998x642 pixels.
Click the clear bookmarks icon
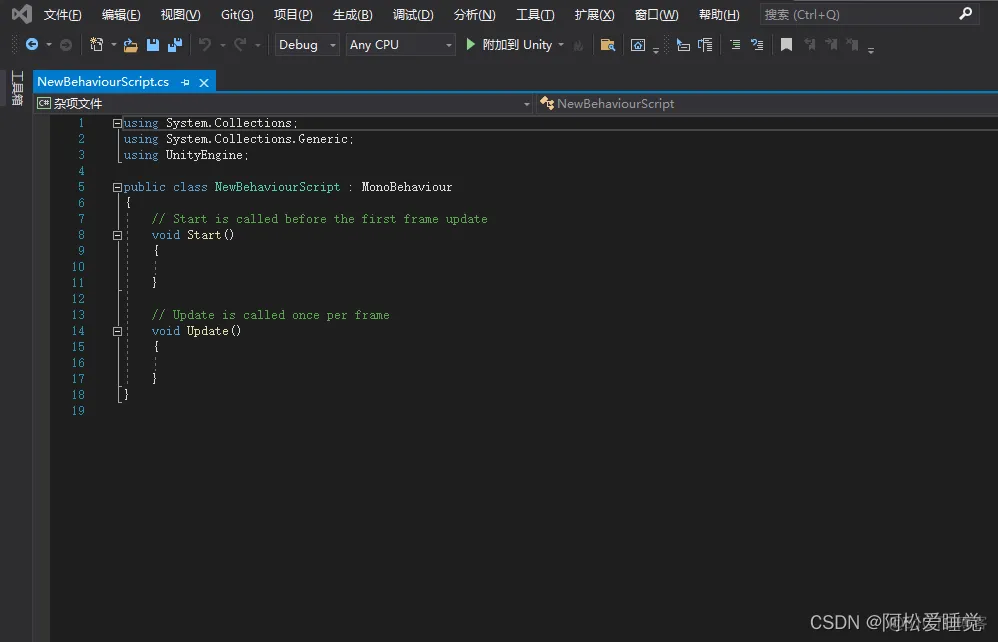tap(853, 45)
